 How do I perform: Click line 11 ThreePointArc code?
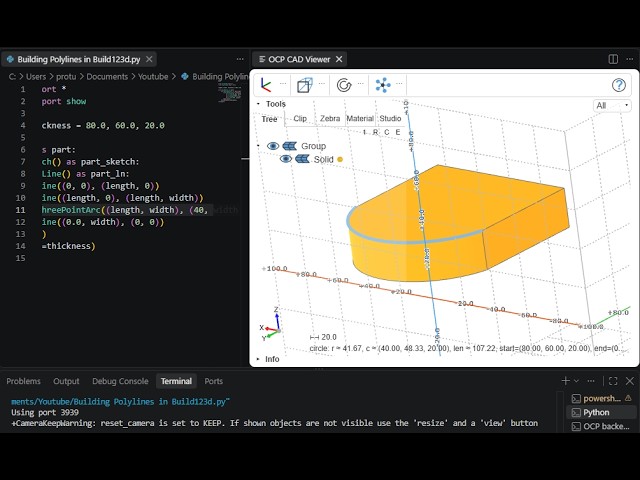[124, 210]
